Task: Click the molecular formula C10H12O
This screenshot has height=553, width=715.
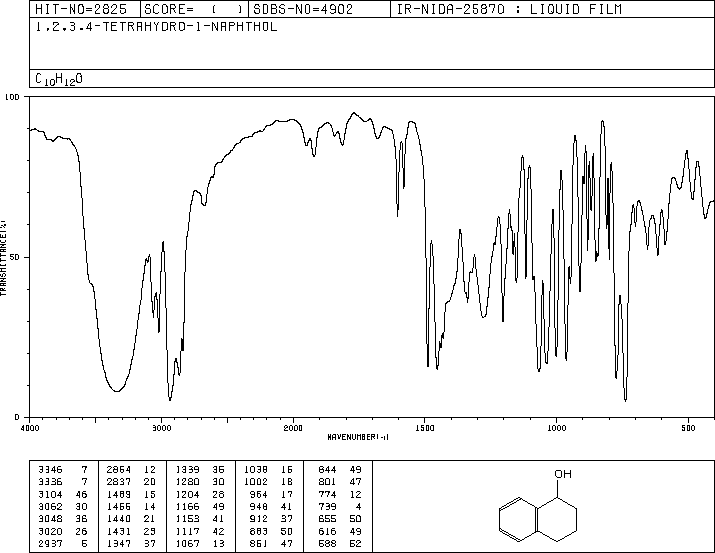Action: tap(59, 79)
